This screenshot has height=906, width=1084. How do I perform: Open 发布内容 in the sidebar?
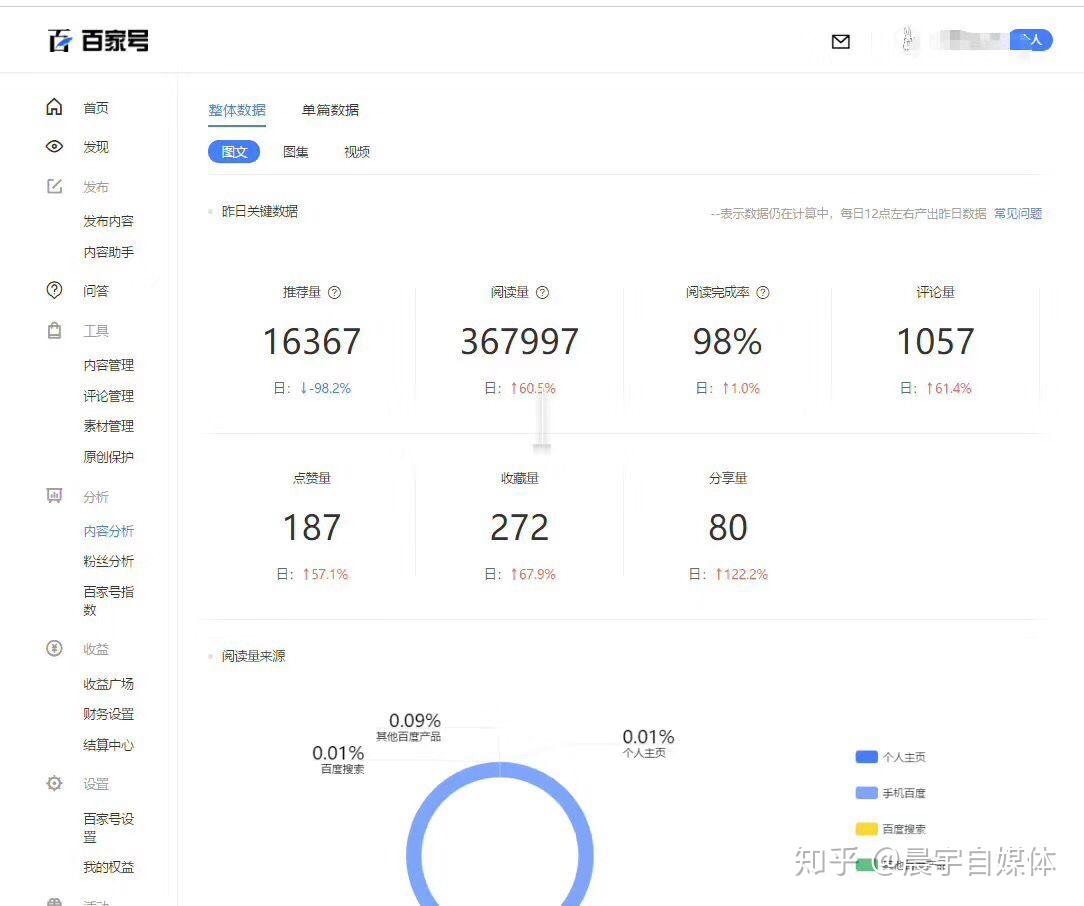[x=109, y=221]
